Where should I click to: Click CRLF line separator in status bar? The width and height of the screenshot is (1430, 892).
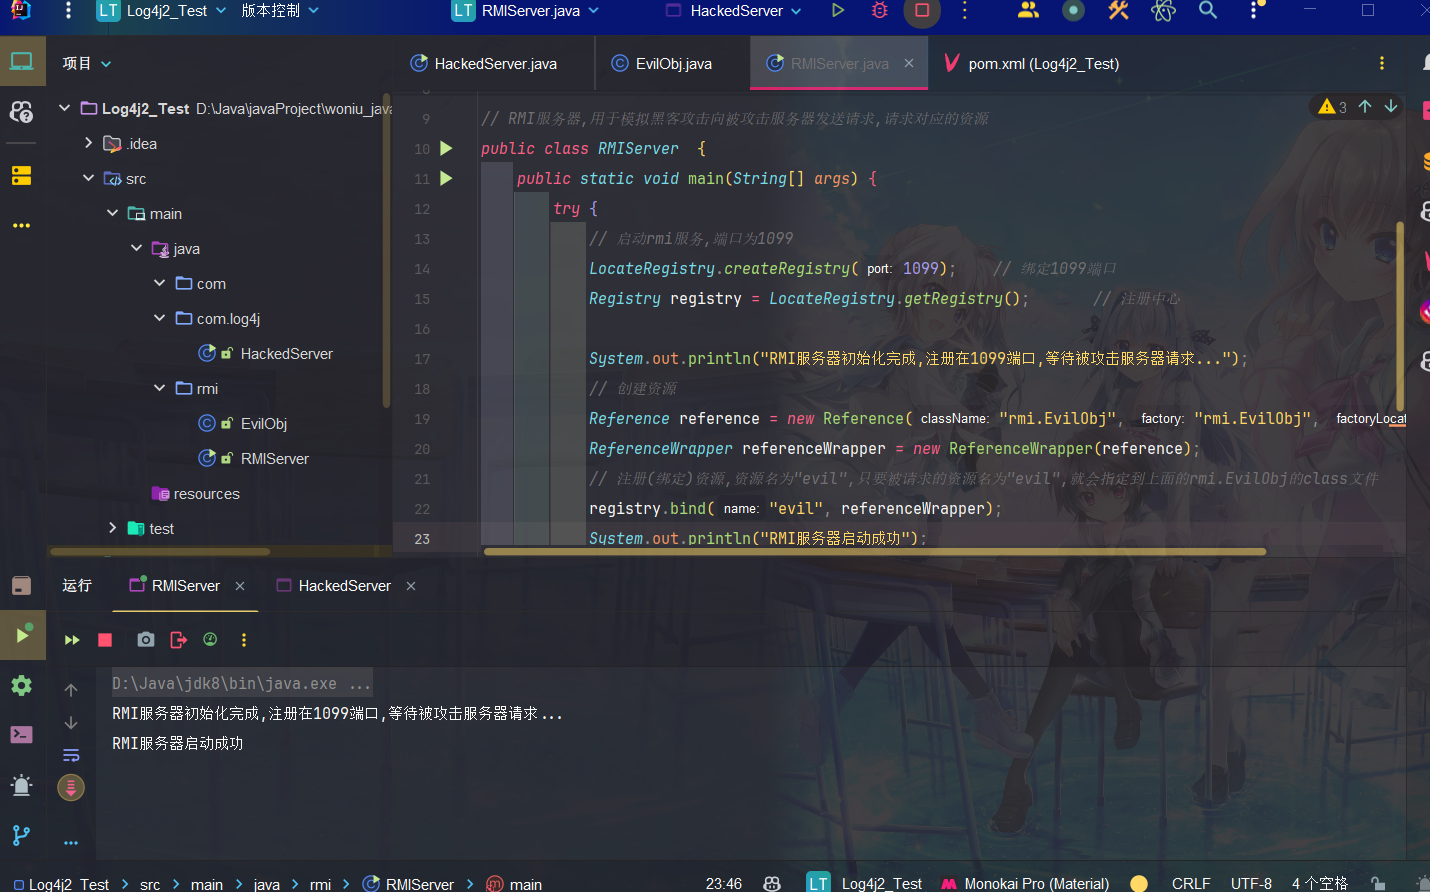(x=1191, y=883)
